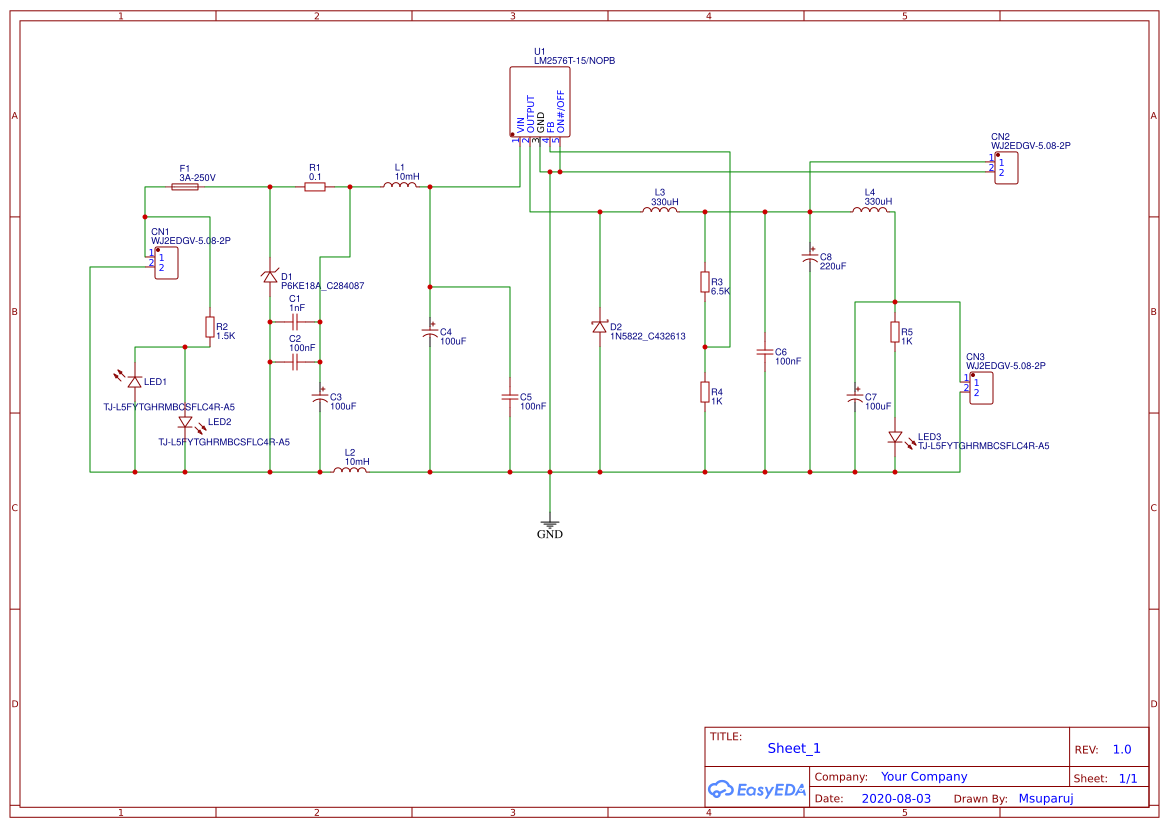Select capacitor C6 symbol
1169x828 pixels.
(765, 352)
